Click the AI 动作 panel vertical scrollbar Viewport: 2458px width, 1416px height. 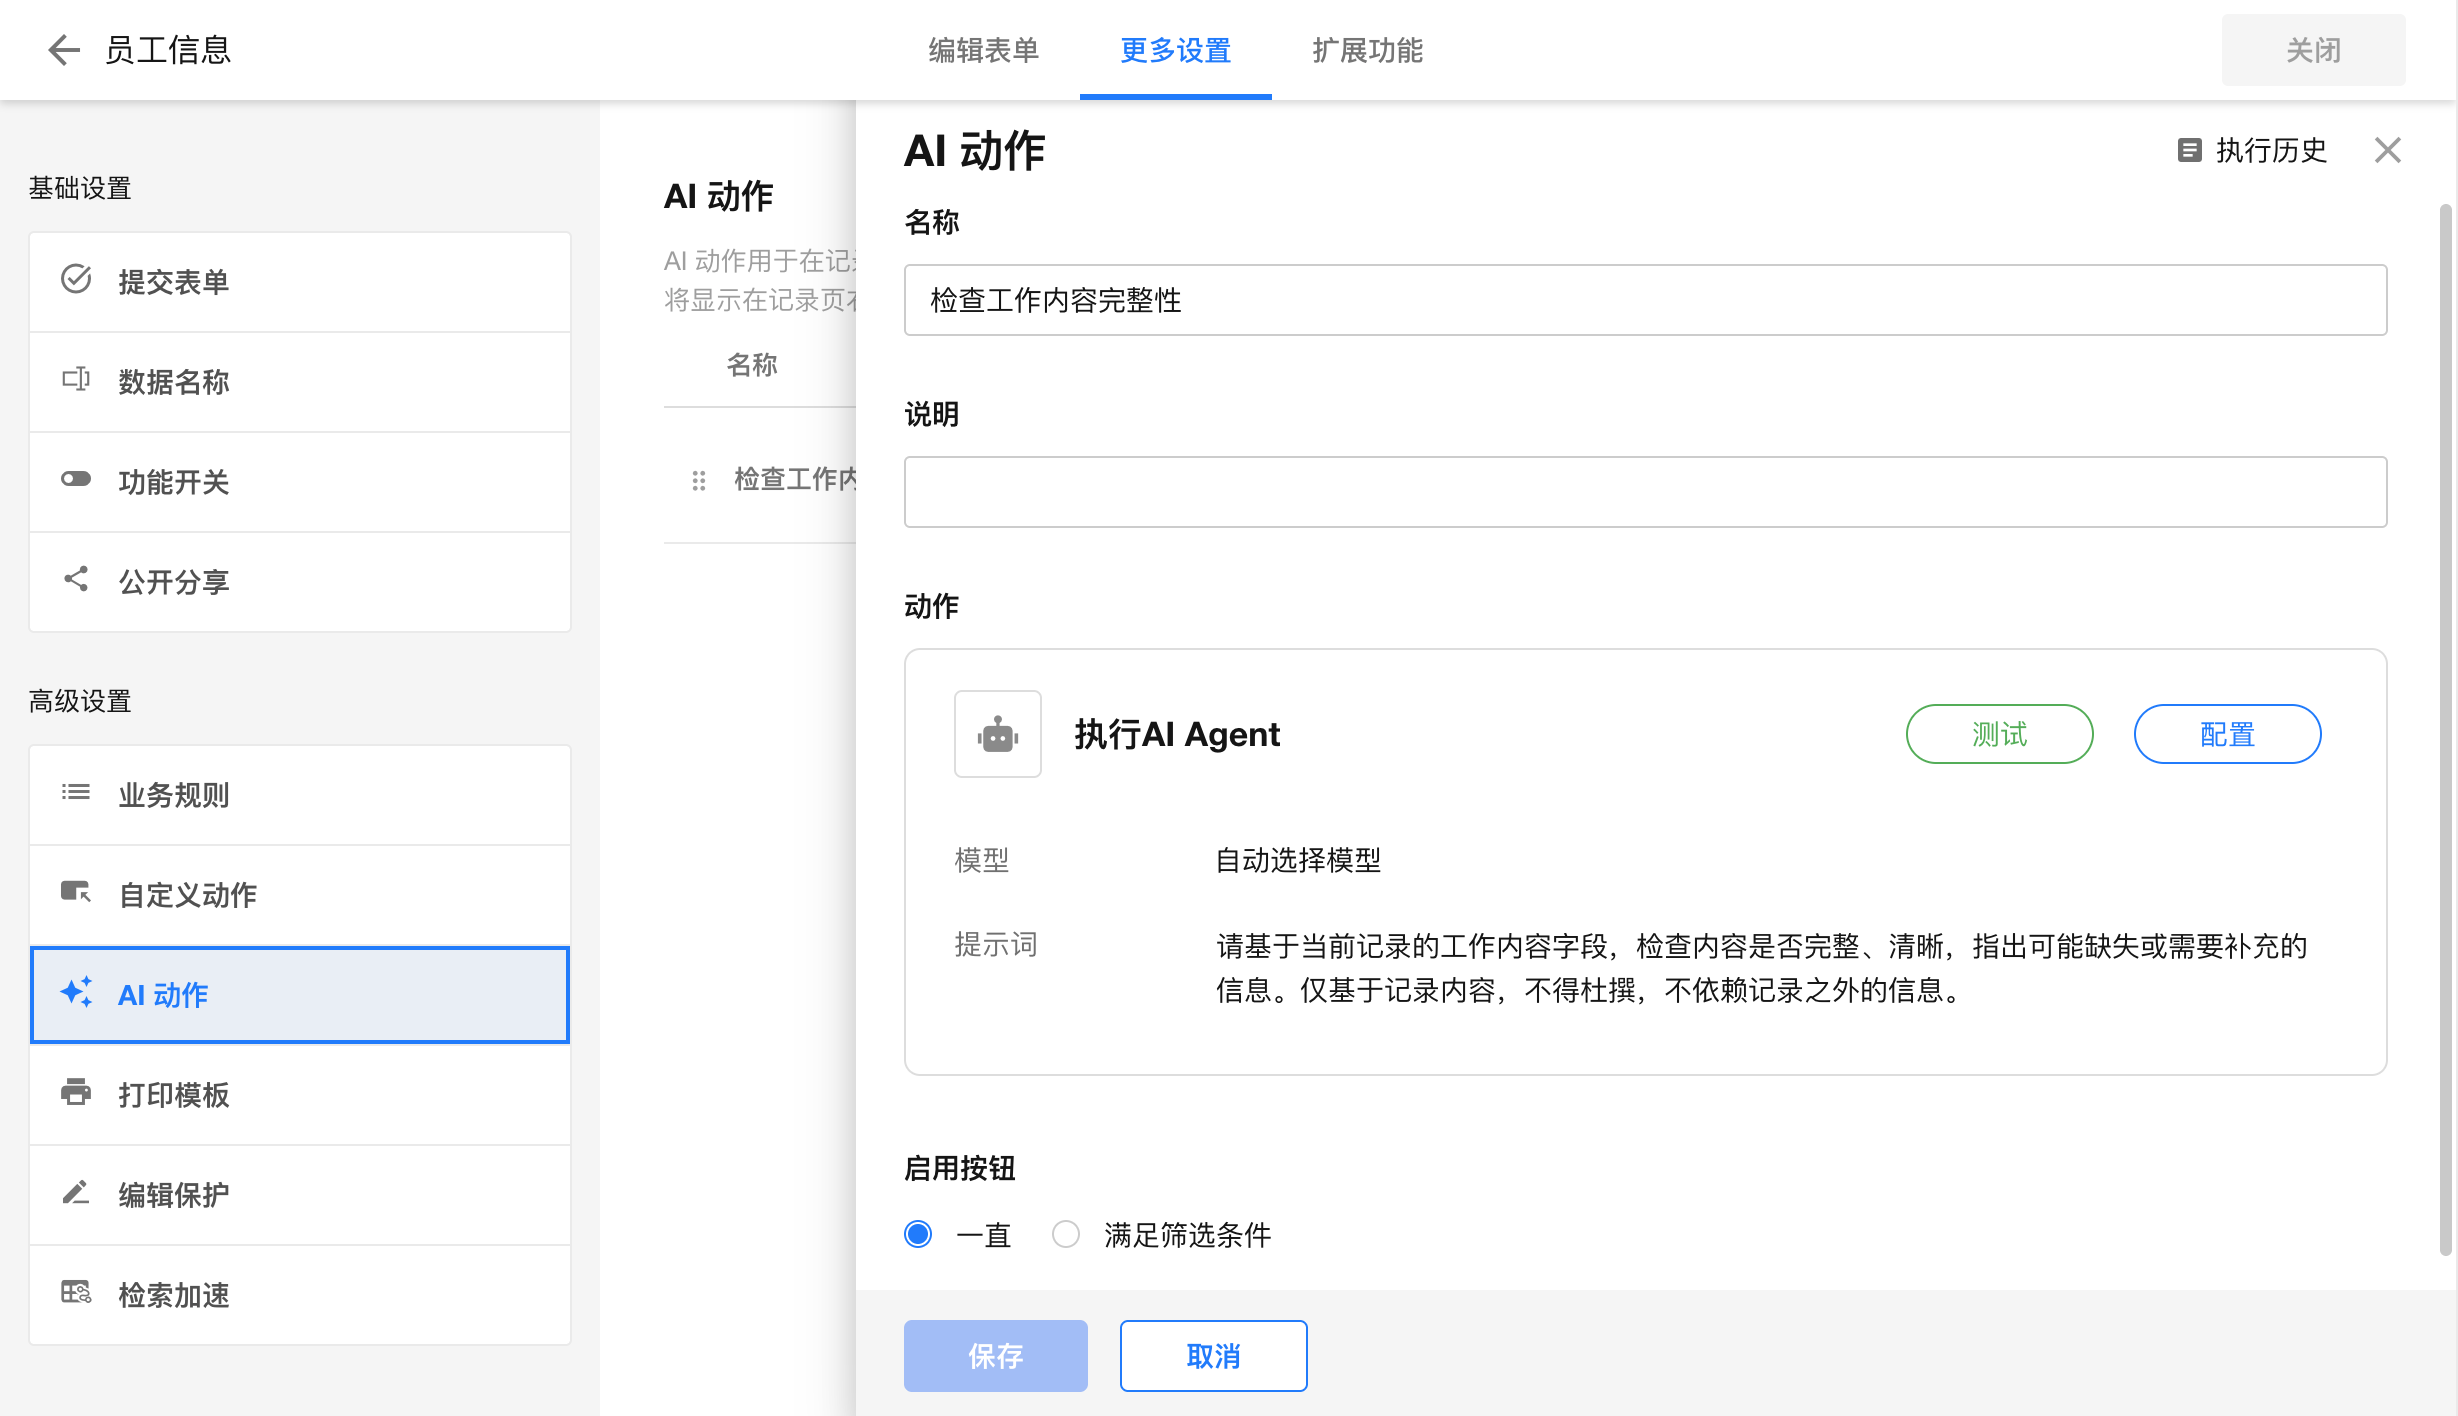pos(2445,730)
